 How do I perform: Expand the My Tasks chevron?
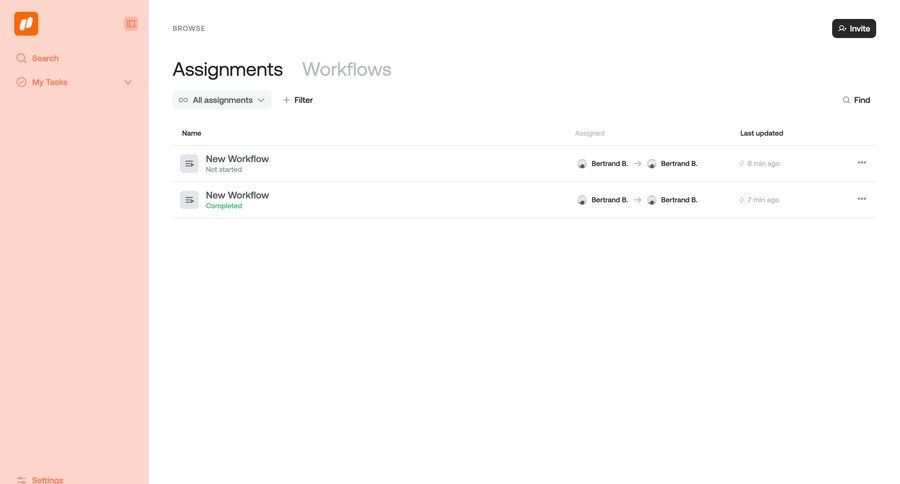128,82
